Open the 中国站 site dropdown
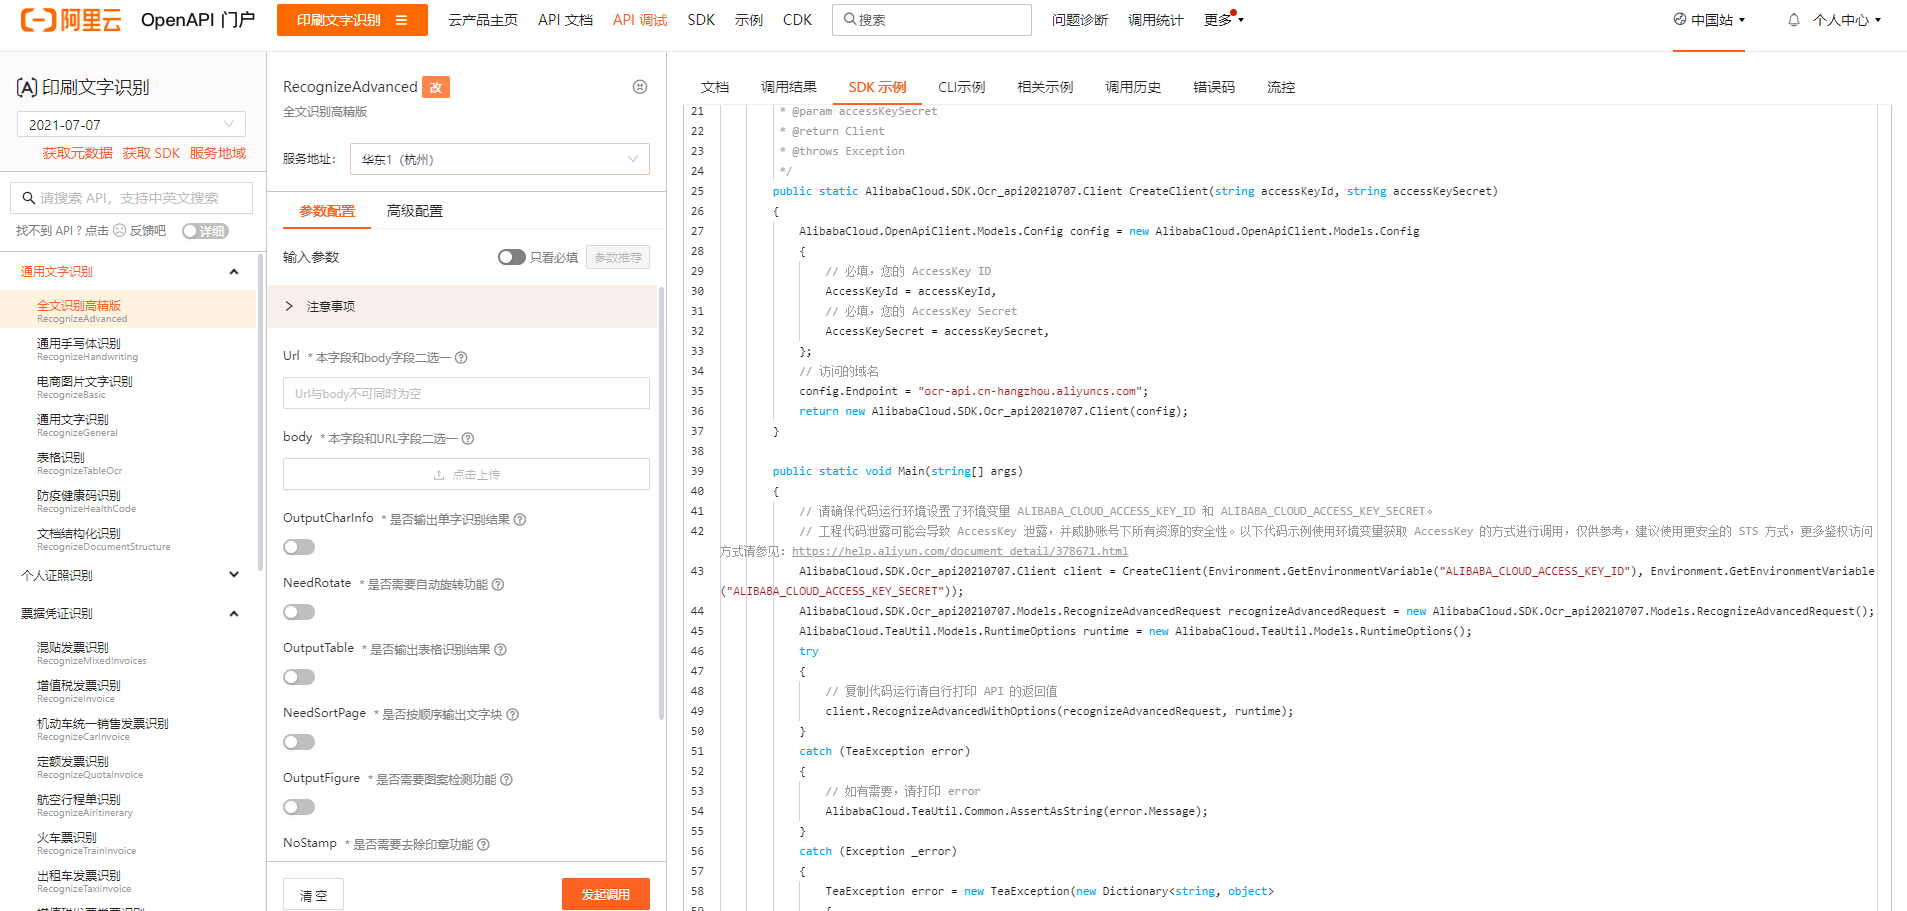 pyautogui.click(x=1709, y=20)
